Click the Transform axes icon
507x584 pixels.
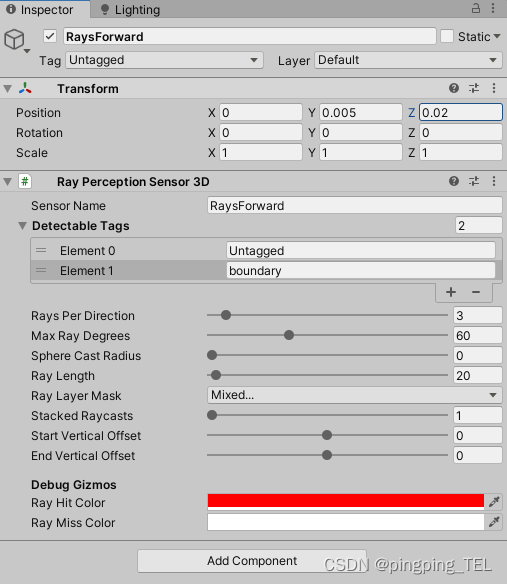click(x=25, y=88)
